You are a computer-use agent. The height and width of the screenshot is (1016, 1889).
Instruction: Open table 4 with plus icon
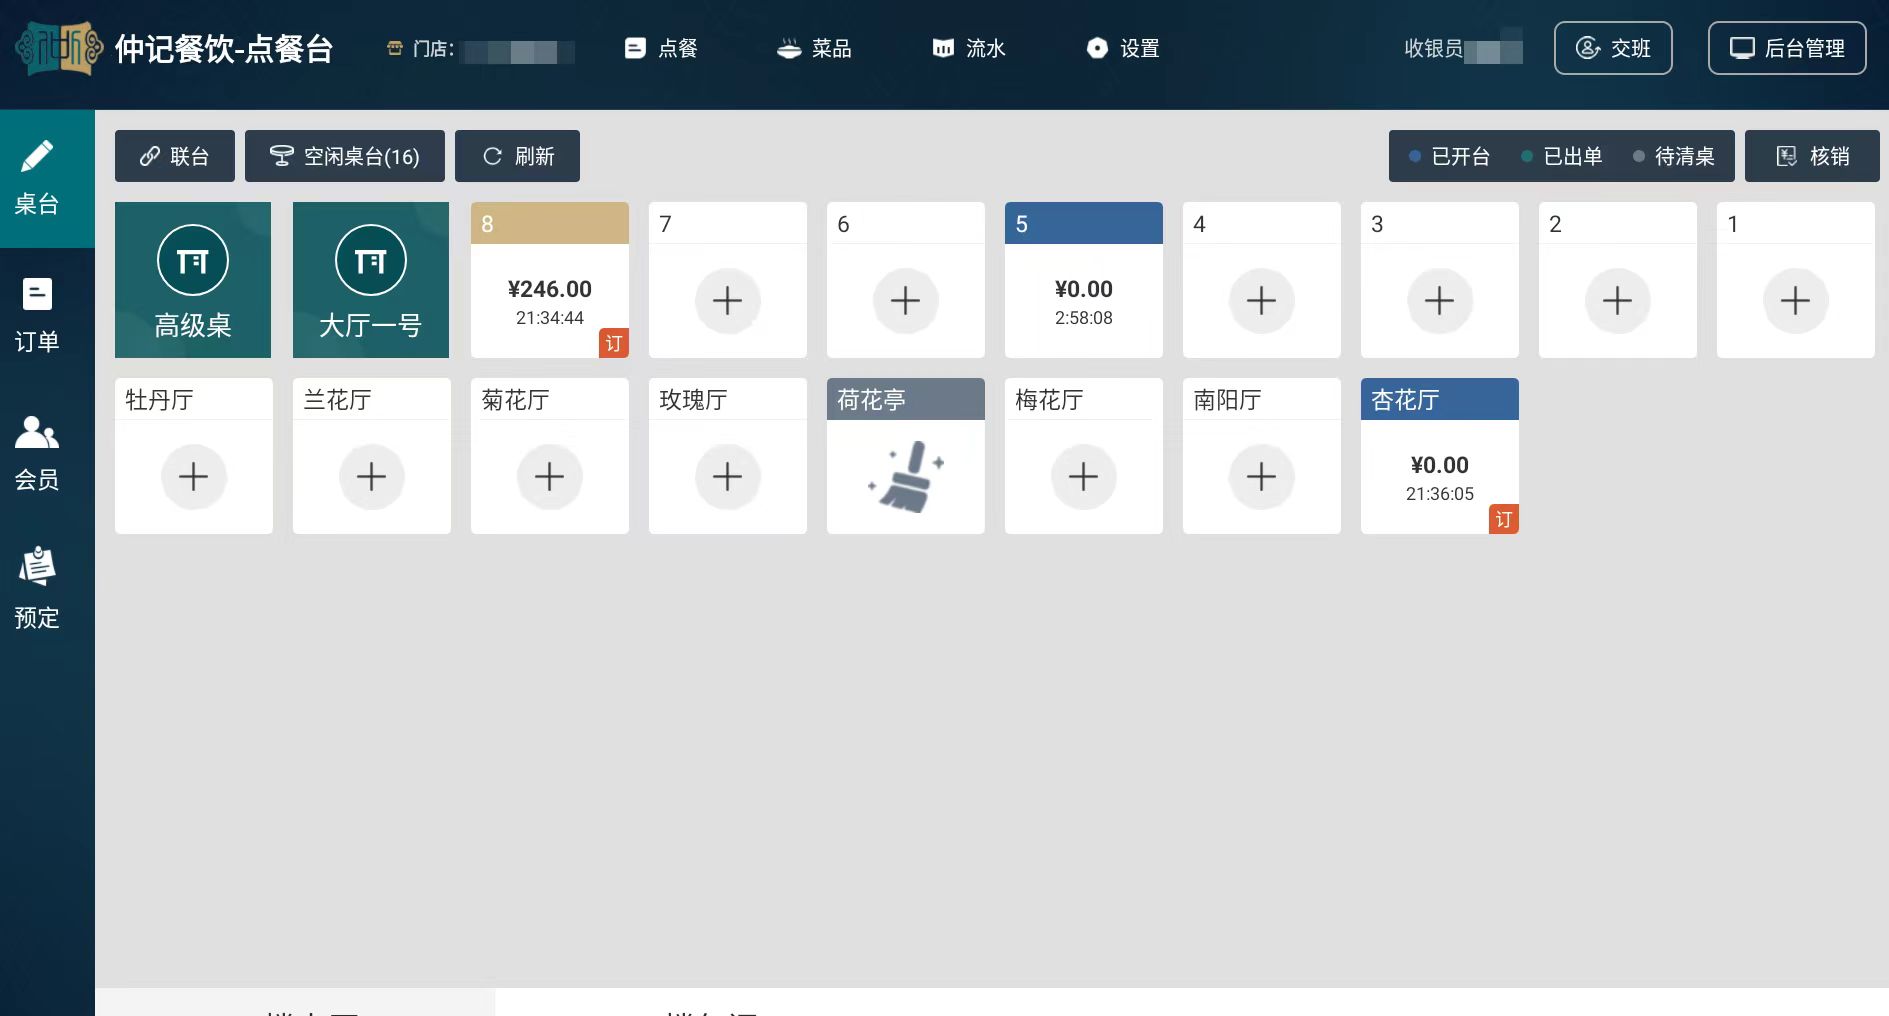click(1262, 280)
